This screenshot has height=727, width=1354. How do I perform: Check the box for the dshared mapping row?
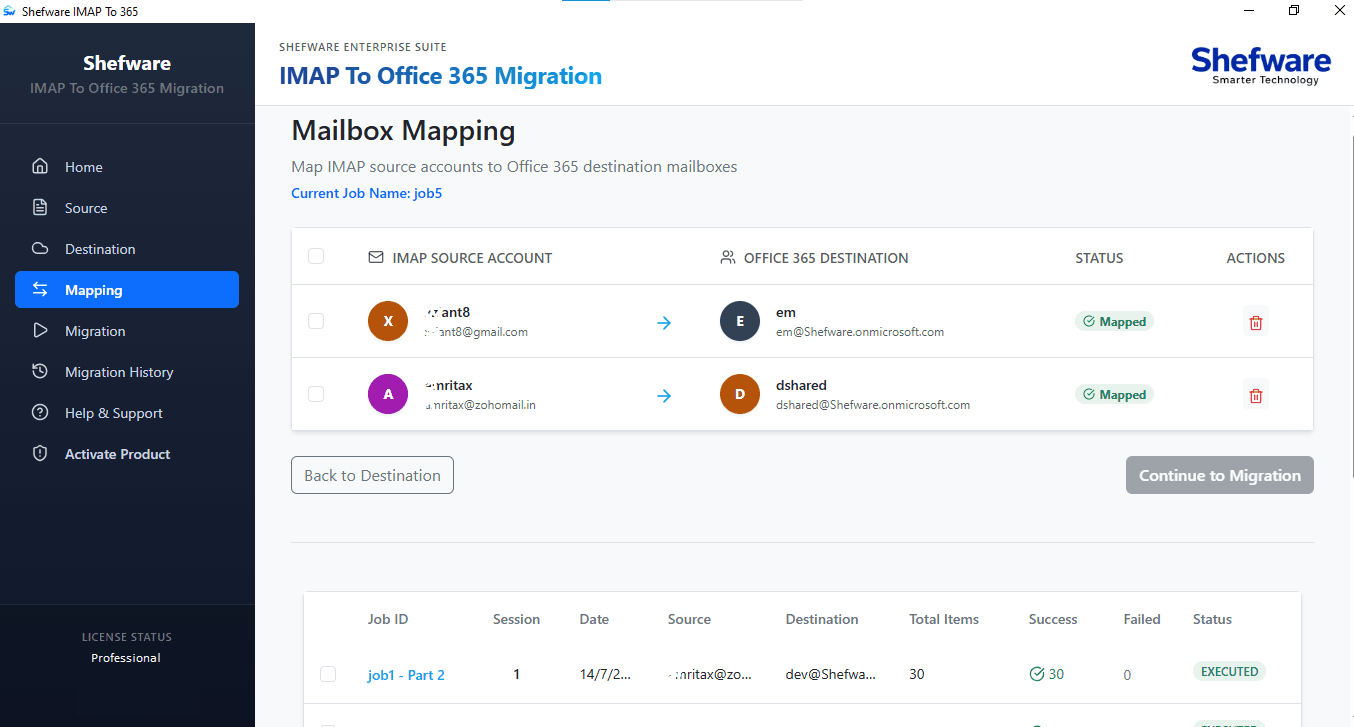tap(316, 394)
